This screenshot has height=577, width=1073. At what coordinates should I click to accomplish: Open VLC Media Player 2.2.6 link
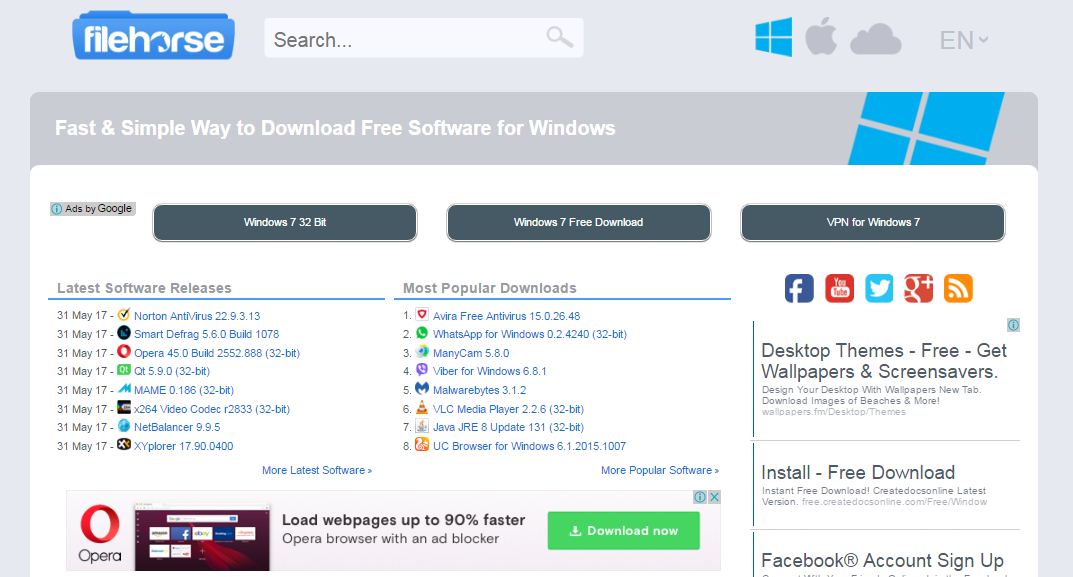coord(508,409)
